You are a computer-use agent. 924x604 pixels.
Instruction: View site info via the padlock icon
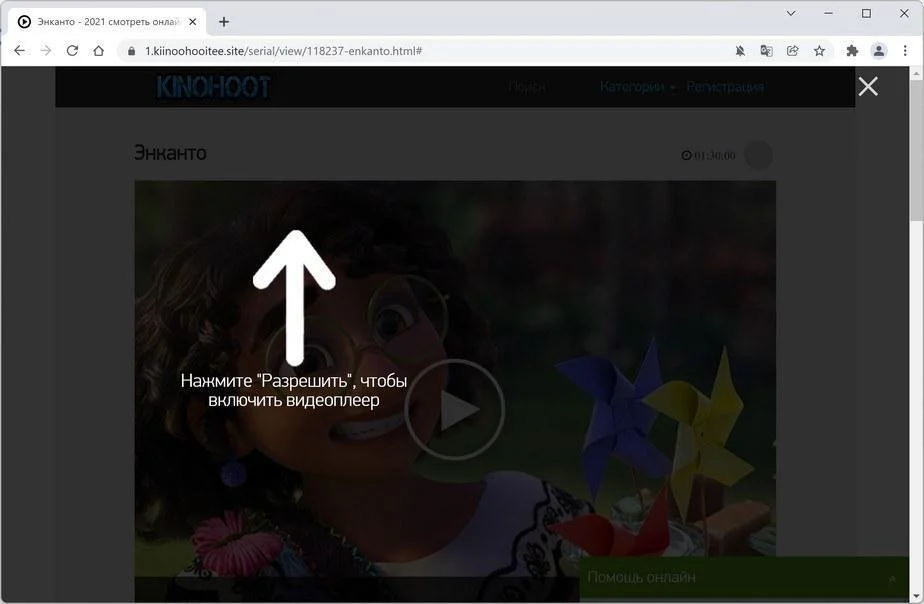(131, 51)
